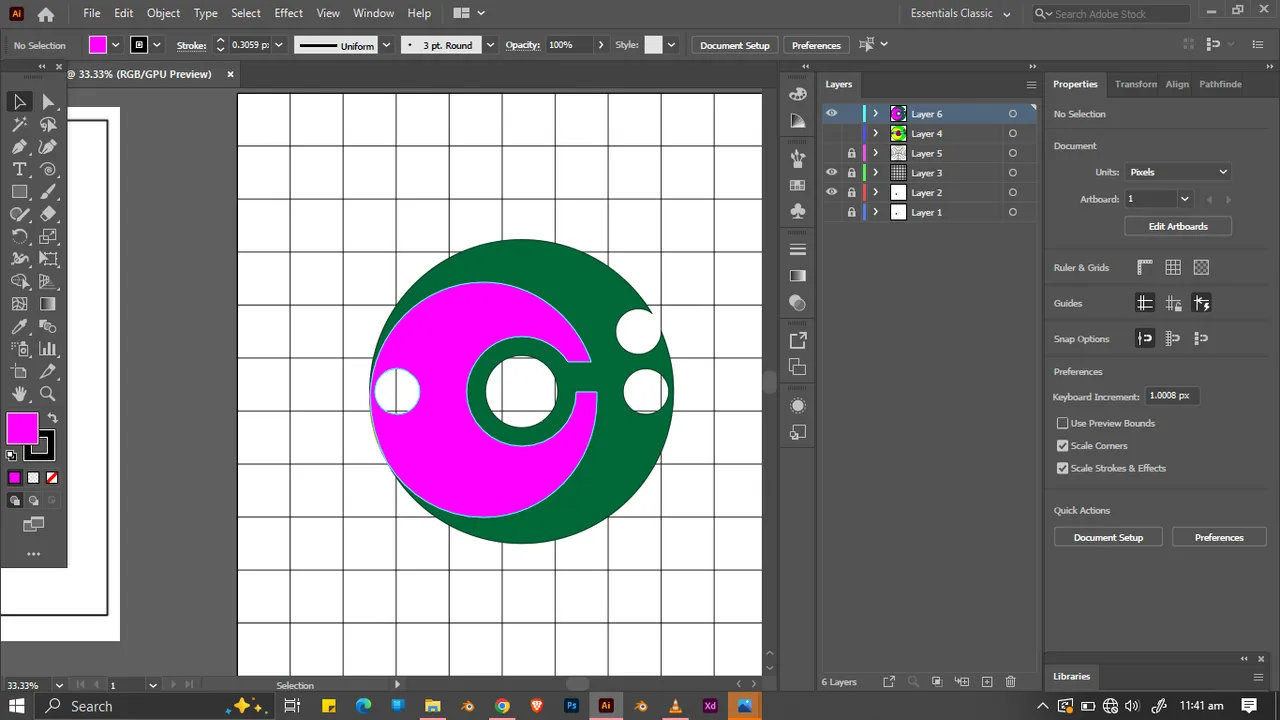Screen dimensions: 1280x720
Task: Expand Layer 4 contents
Action: pyautogui.click(x=876, y=134)
